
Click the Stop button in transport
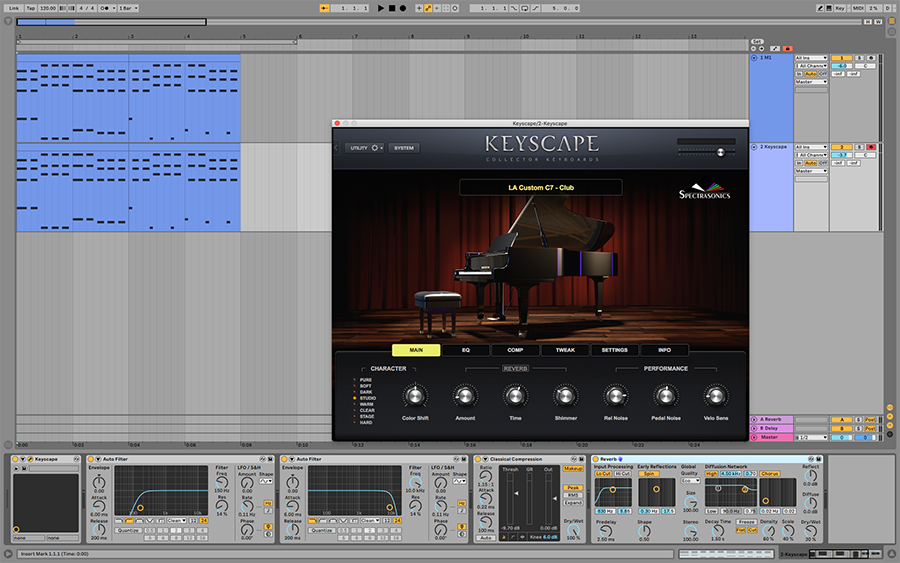(x=392, y=8)
